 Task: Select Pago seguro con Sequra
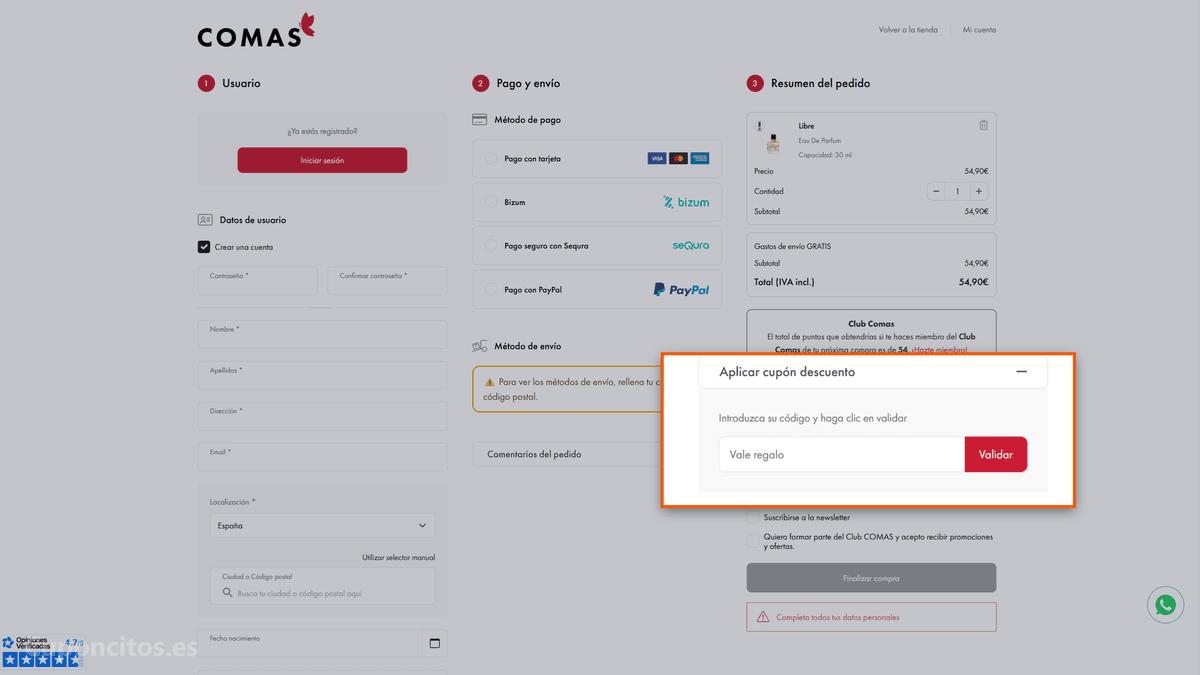(491, 245)
